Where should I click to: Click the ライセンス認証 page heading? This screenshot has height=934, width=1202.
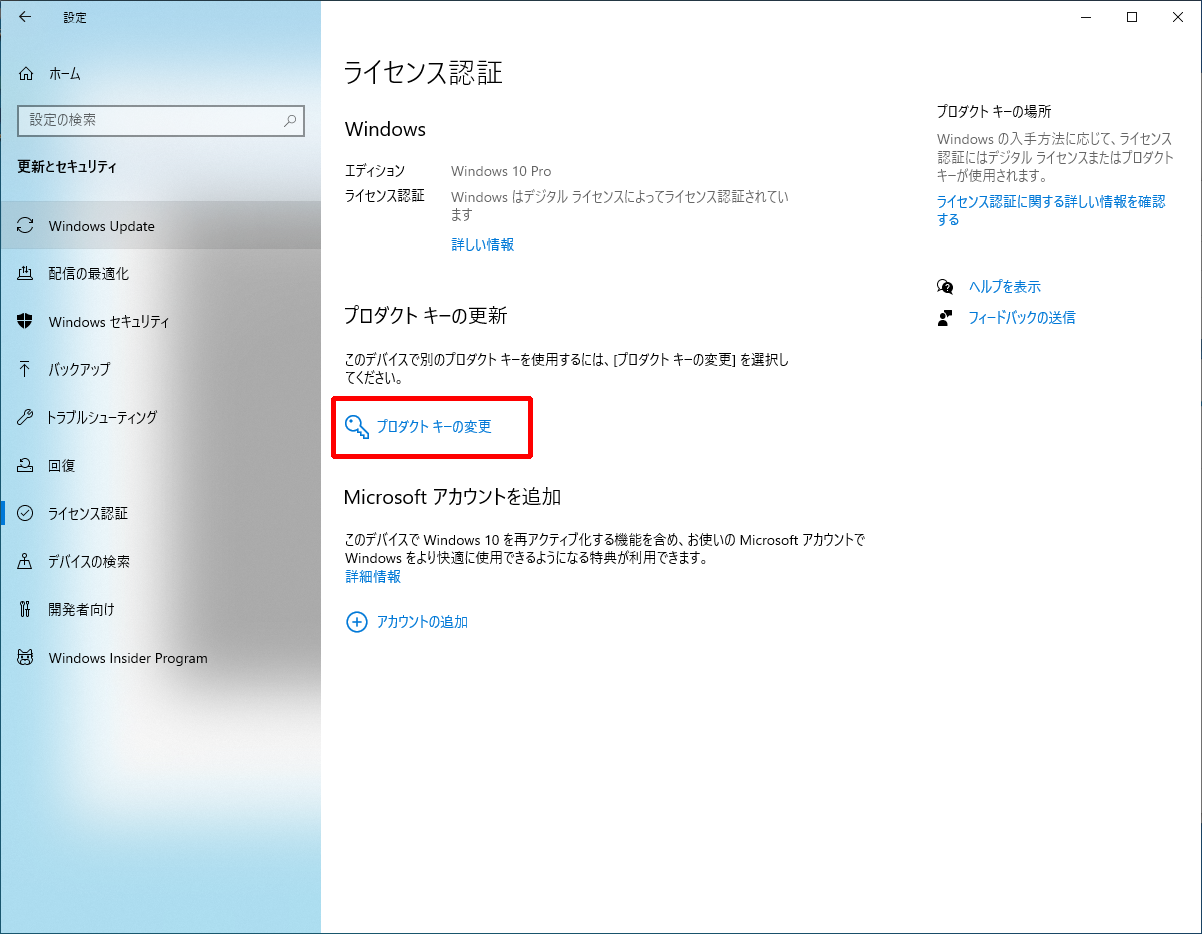[x=423, y=73]
